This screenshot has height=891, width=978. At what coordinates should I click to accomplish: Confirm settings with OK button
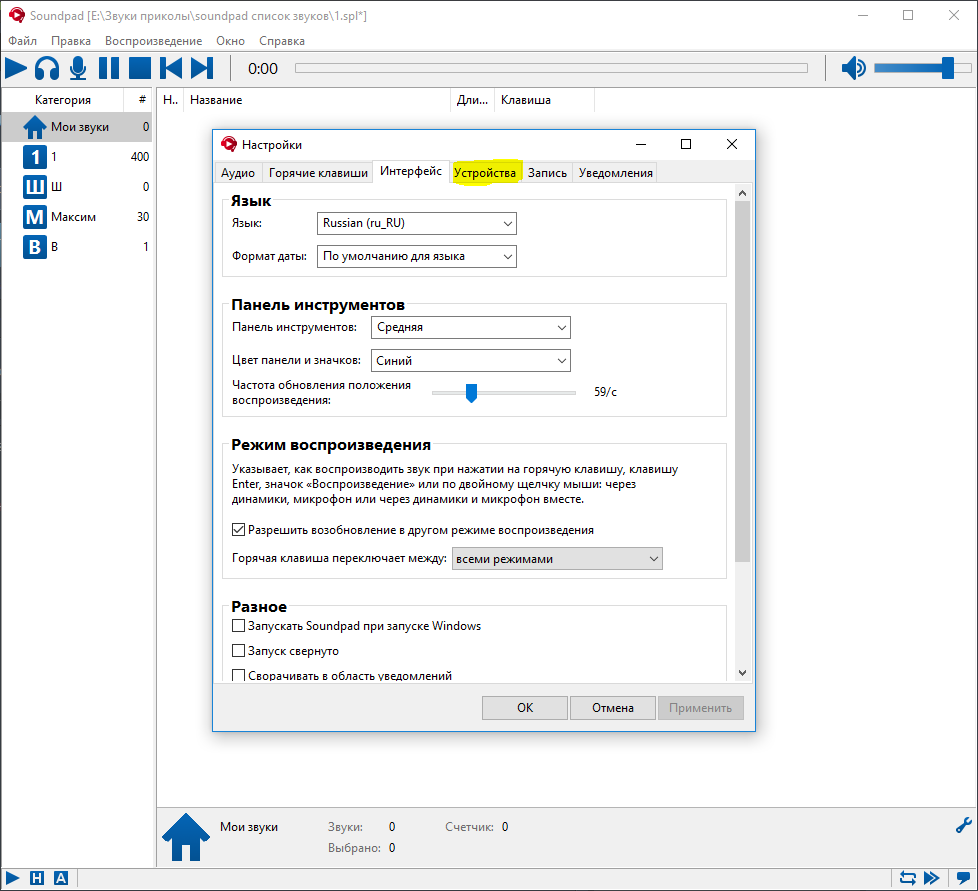click(x=525, y=708)
